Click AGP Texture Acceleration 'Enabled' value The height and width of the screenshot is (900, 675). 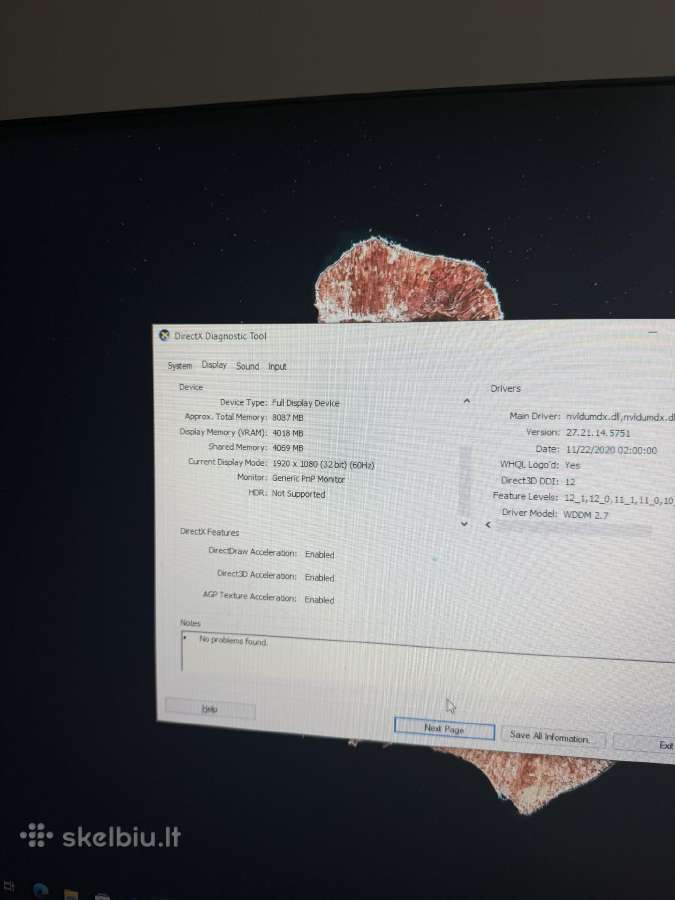(319, 600)
